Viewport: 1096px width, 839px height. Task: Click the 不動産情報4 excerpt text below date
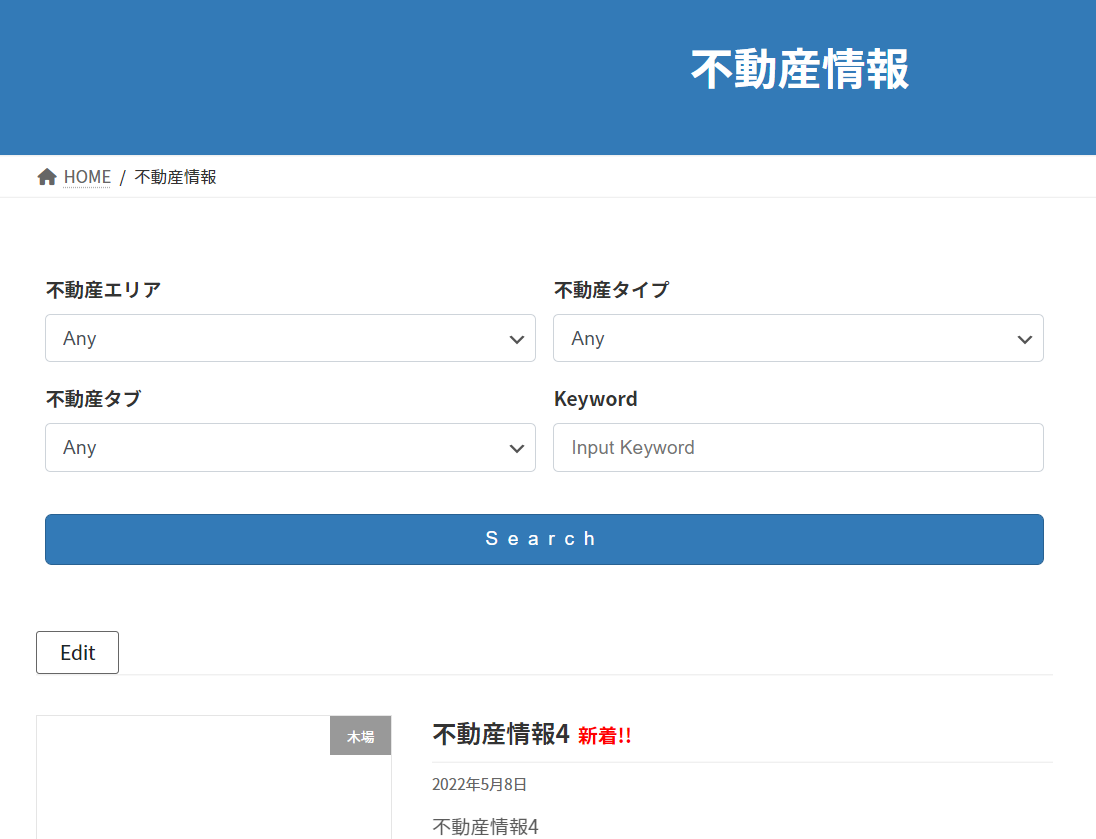coord(485,826)
